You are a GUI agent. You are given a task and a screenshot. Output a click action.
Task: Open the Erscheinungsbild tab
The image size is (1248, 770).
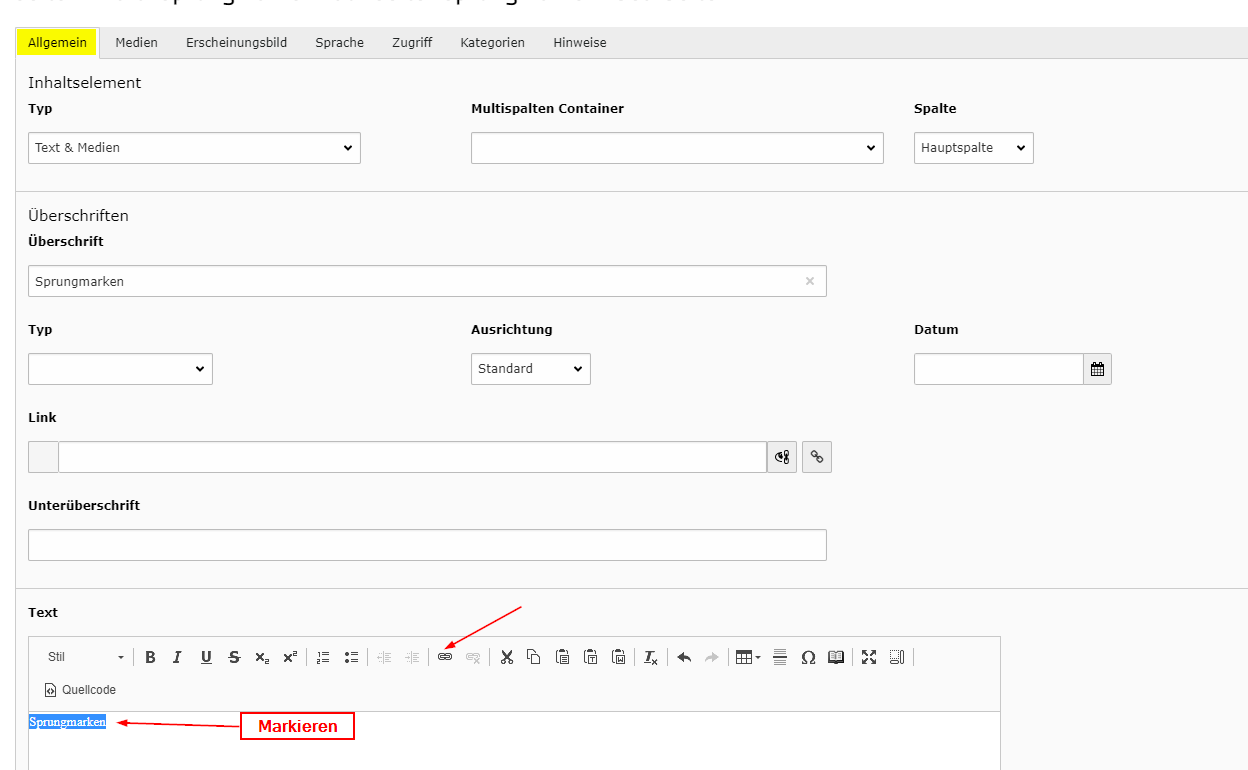(x=236, y=43)
